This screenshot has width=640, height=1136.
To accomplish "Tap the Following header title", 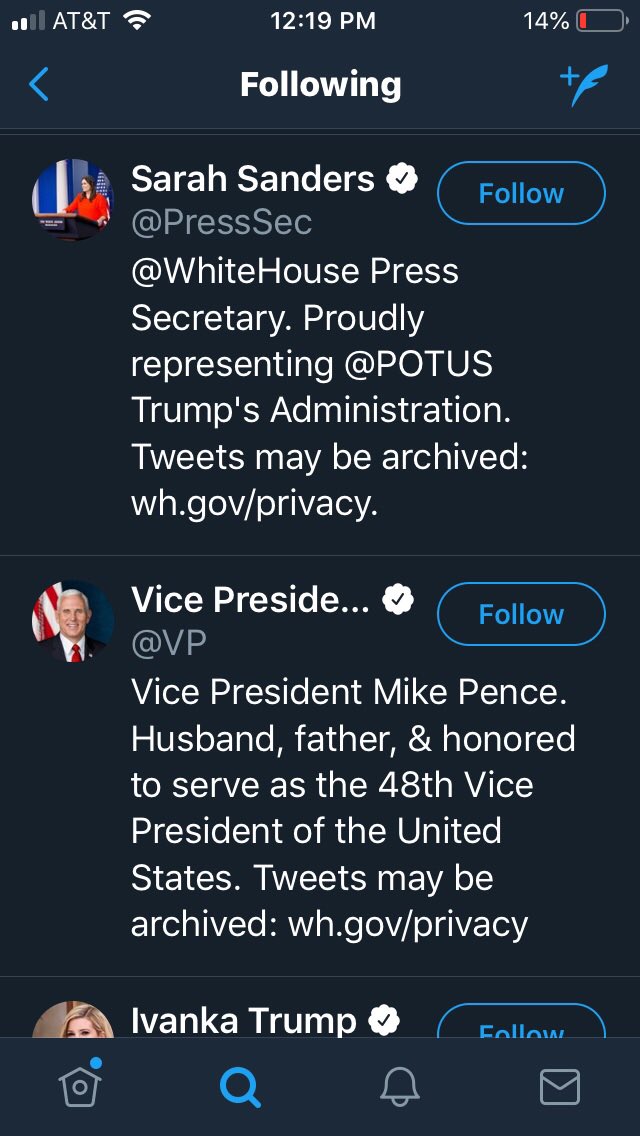I will click(x=320, y=85).
